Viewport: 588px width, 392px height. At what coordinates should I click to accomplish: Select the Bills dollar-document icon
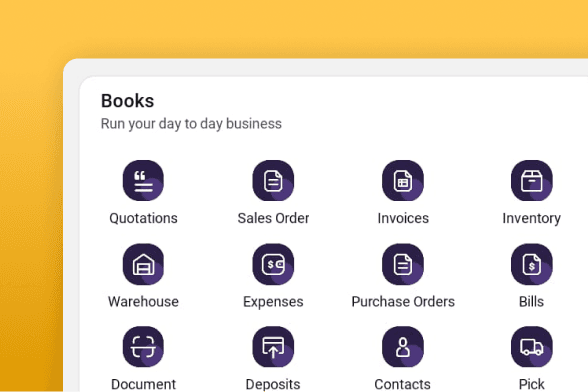pos(532,264)
